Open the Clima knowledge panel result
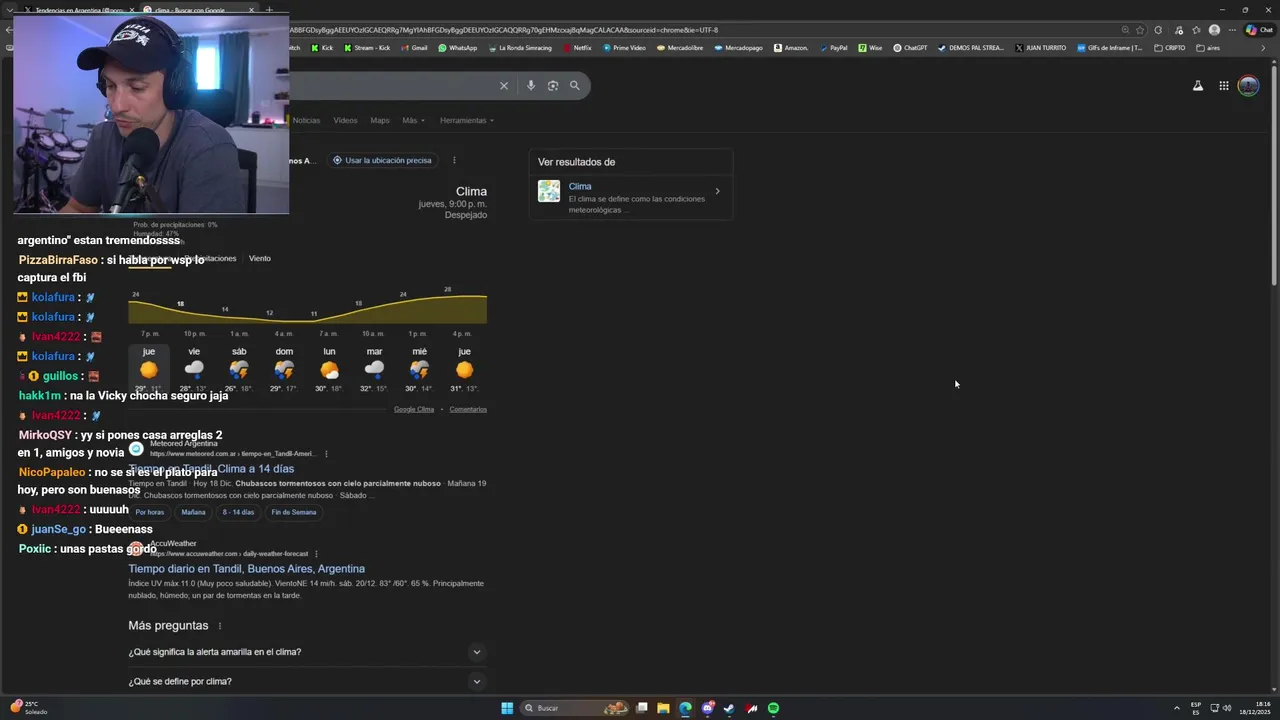 pos(631,196)
